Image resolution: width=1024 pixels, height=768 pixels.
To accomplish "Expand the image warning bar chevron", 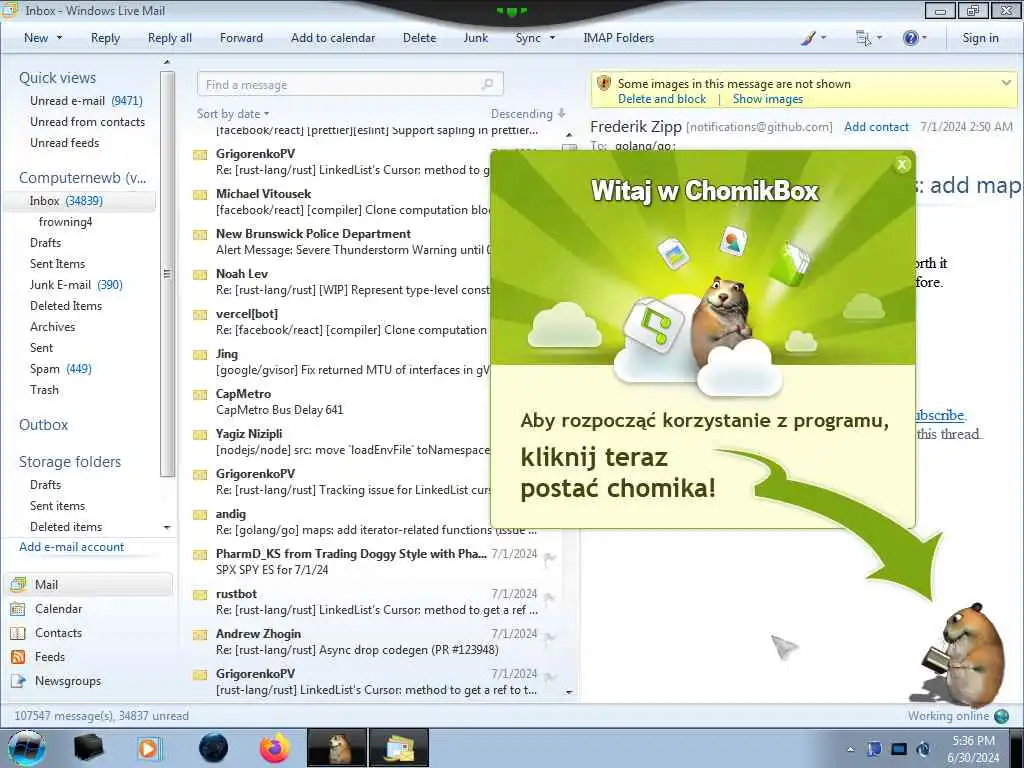I will [x=1006, y=83].
